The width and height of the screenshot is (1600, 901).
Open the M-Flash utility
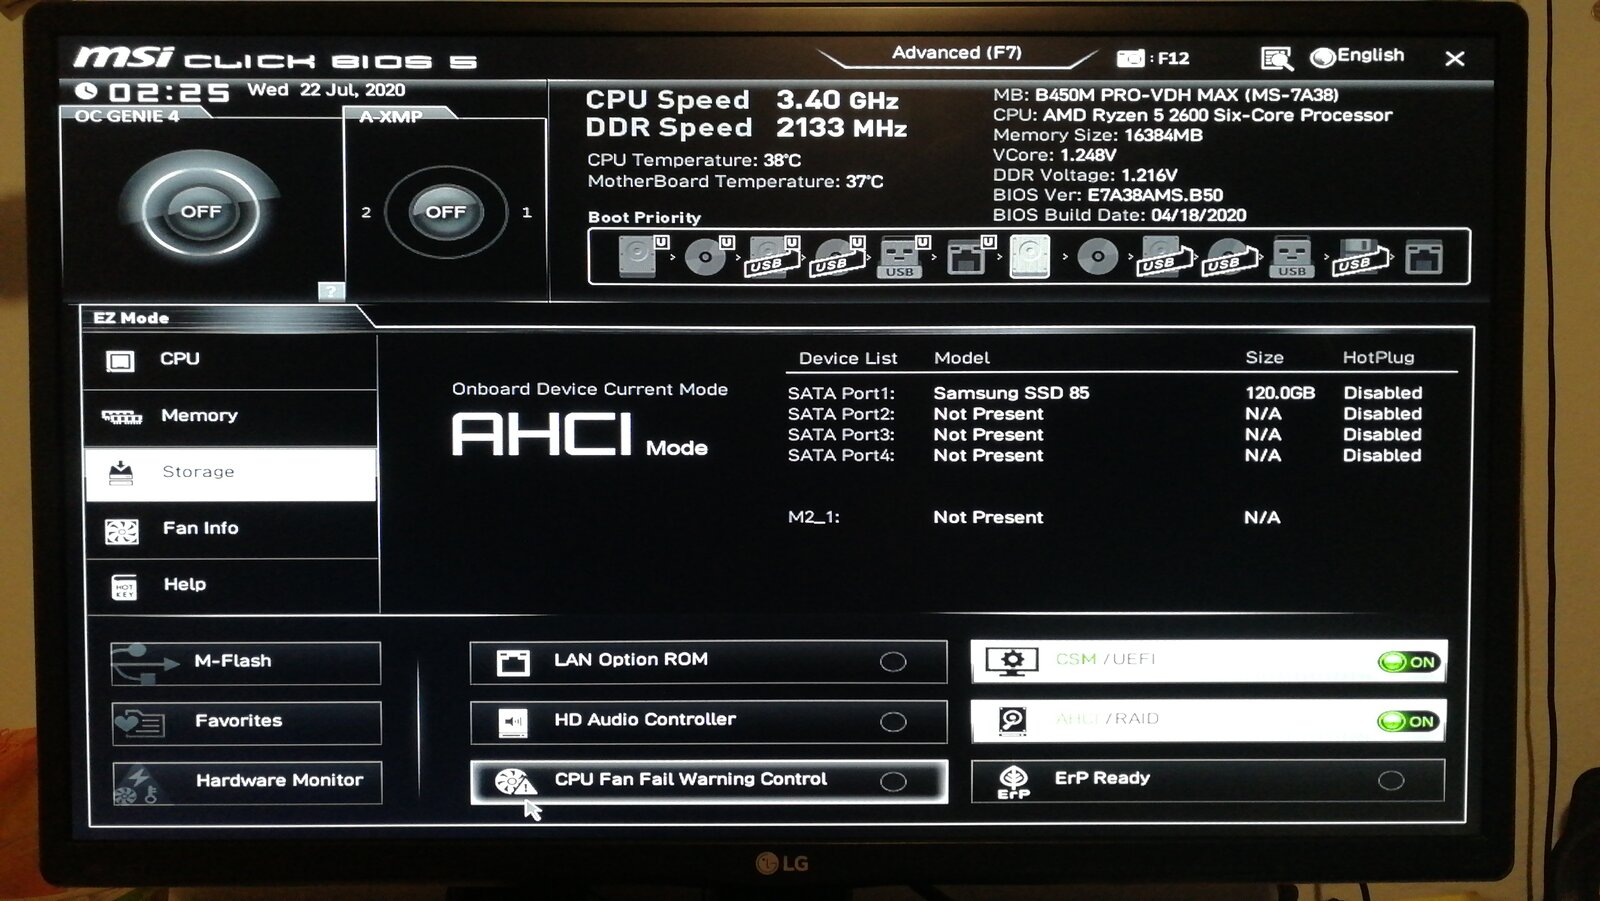(x=246, y=662)
